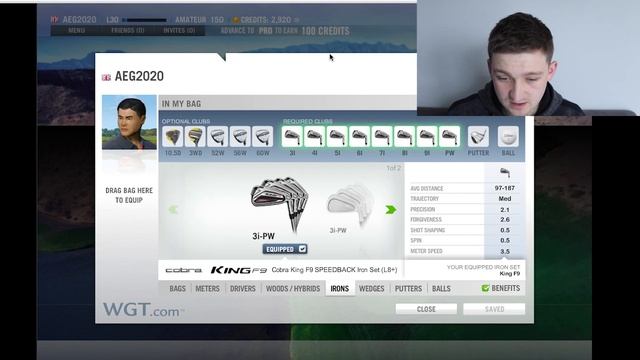Image resolution: width=640 pixels, height=360 pixels.
Task: Click Advance to Pro credits banner
Action: 285,31
